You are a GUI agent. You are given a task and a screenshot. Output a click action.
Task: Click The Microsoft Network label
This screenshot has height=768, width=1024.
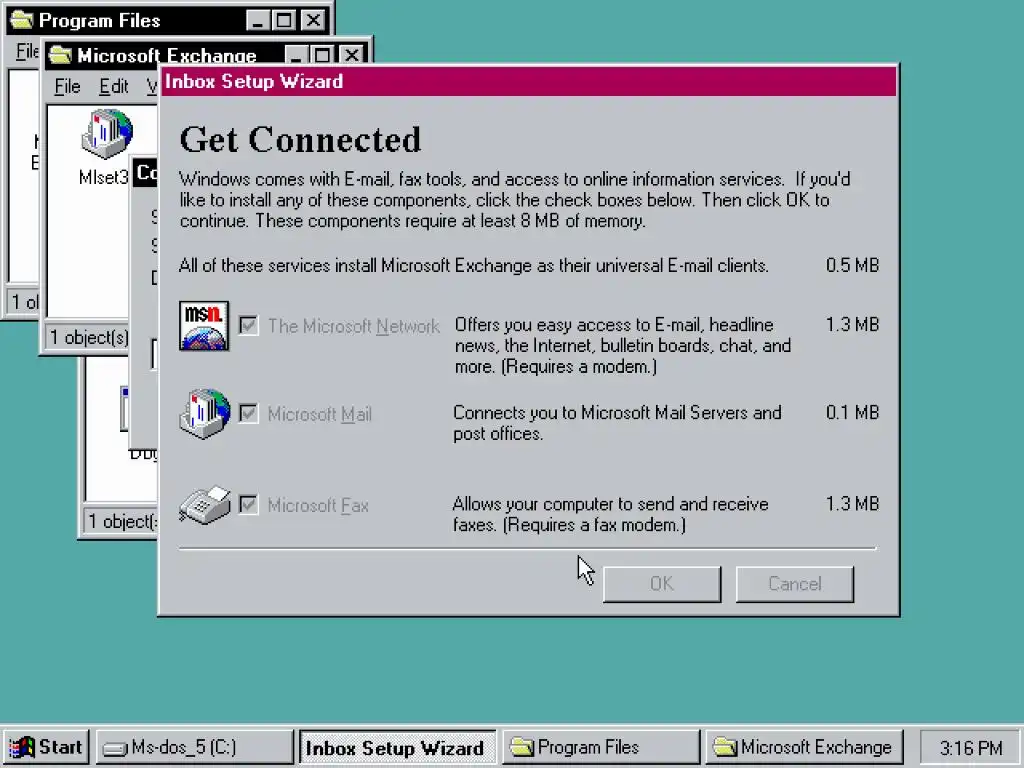(x=353, y=326)
